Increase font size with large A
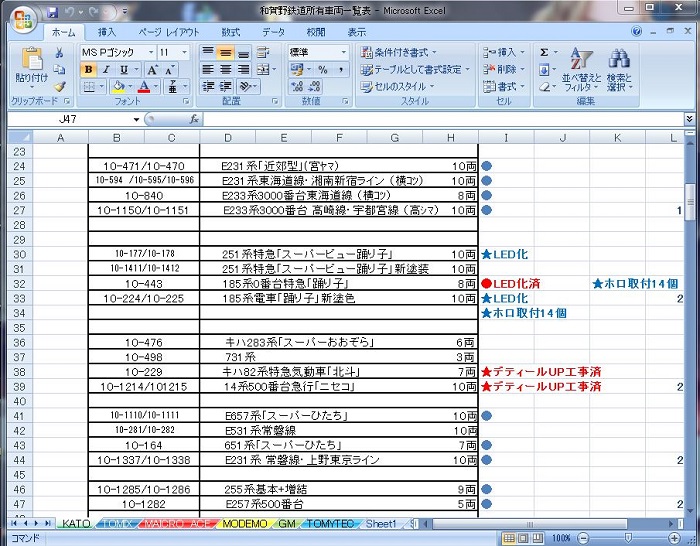 click(152, 70)
